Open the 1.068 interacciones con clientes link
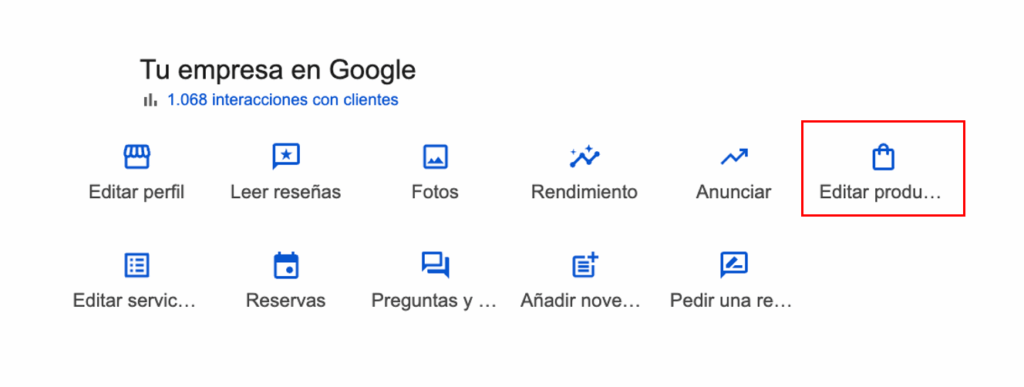Image resolution: width=1024 pixels, height=387 pixels. tap(283, 100)
